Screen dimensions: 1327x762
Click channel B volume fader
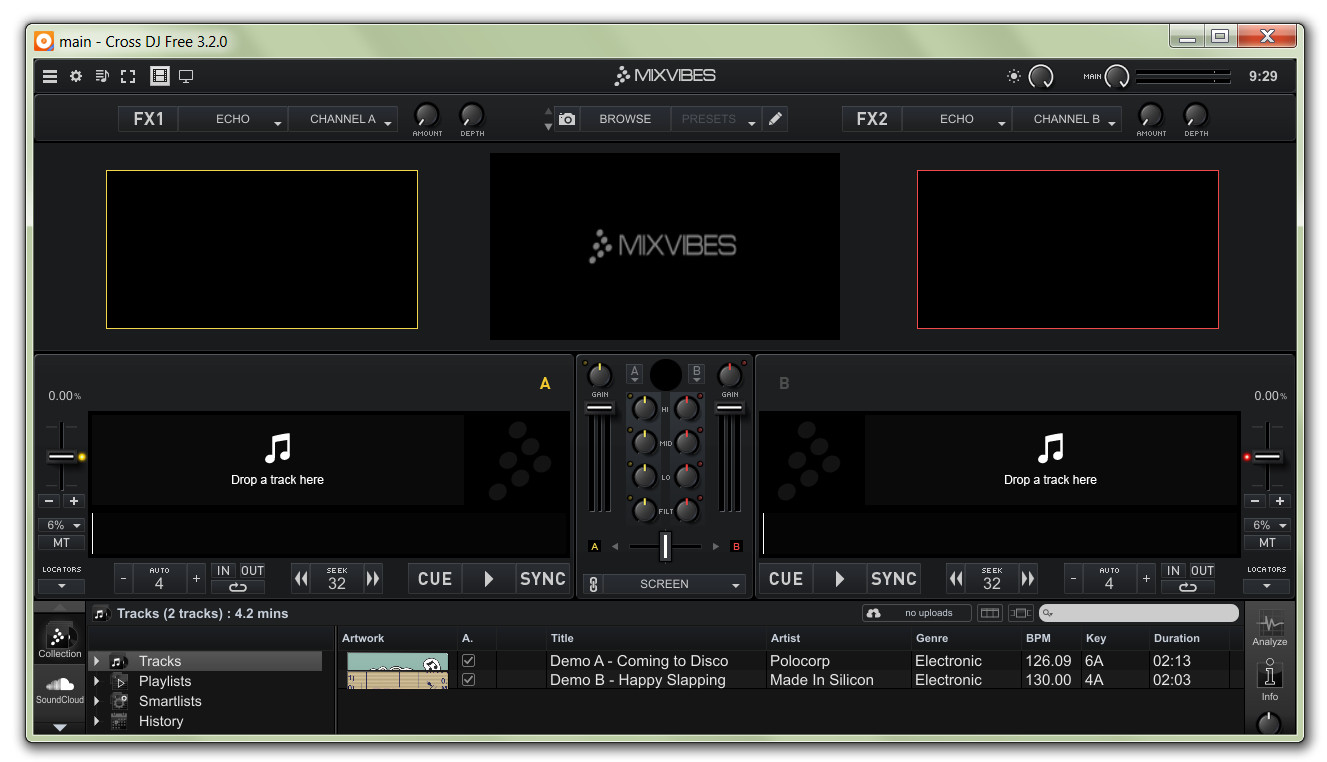730,408
